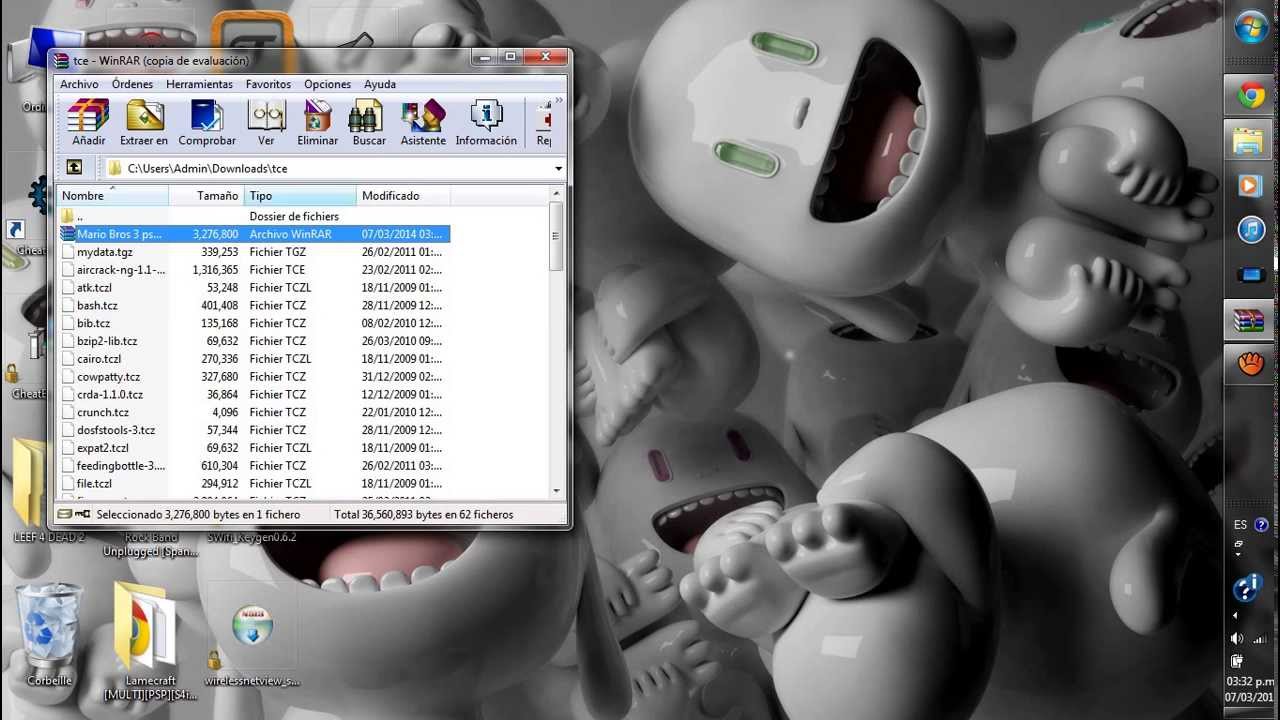The height and width of the screenshot is (720, 1280).
Task: Open Google Chrome from the taskbar
Action: pyautogui.click(x=1250, y=96)
